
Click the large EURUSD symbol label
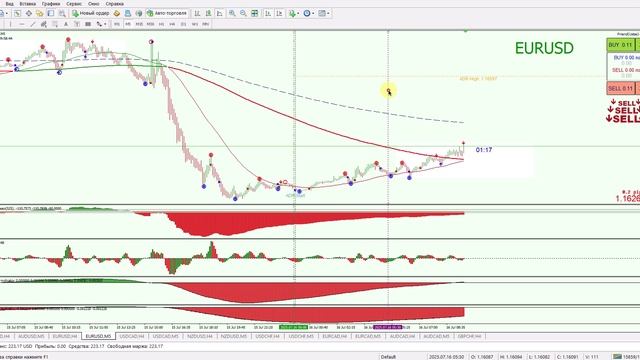tap(544, 48)
